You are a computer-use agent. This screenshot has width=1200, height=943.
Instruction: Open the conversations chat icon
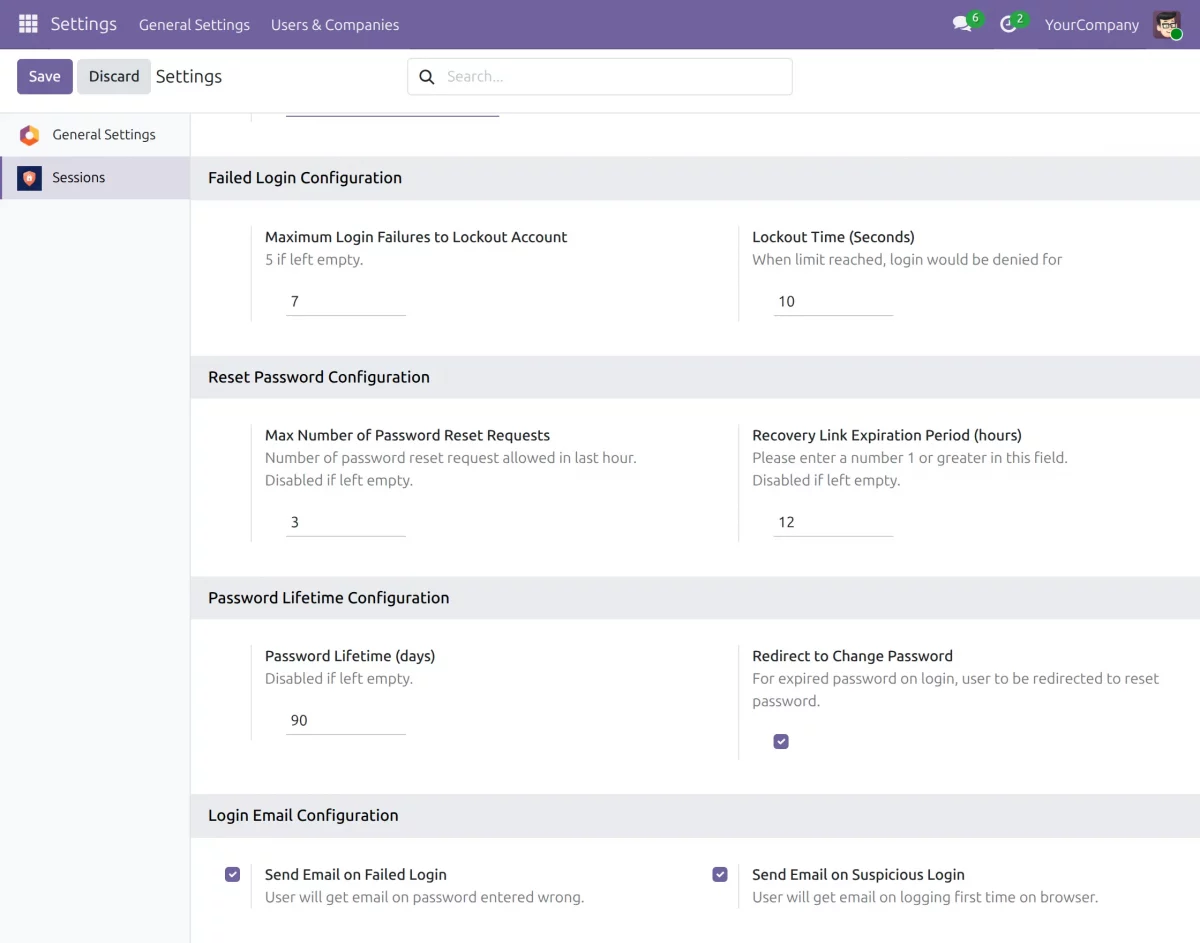tap(963, 24)
